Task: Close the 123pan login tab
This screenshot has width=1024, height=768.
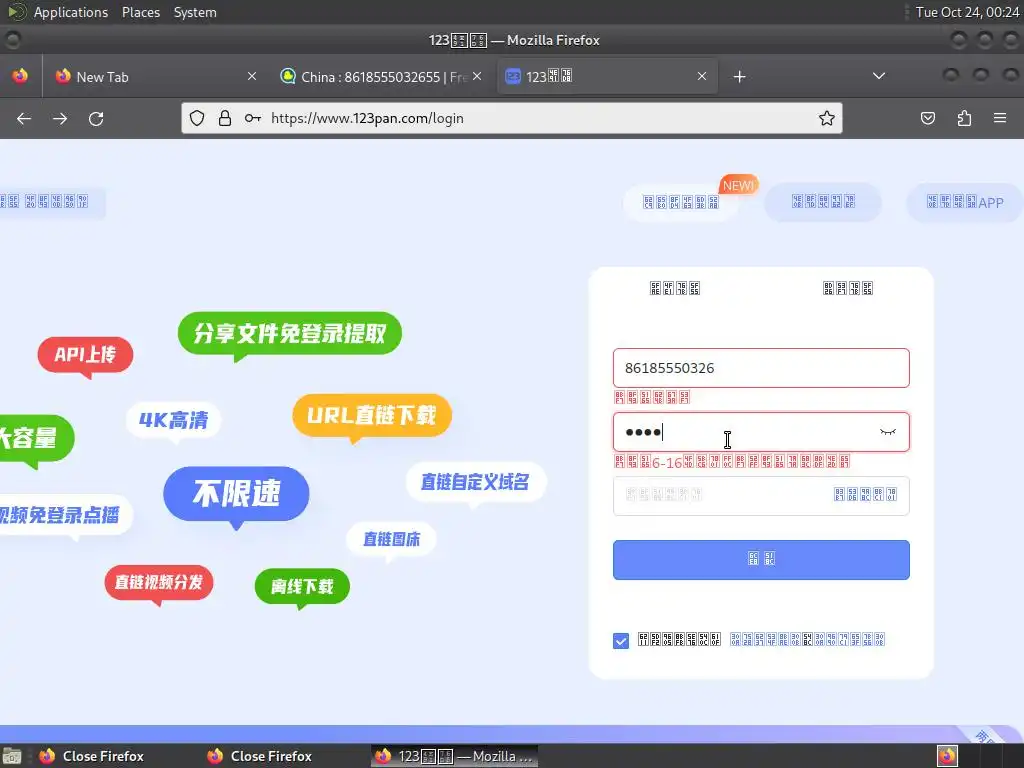Action: click(702, 76)
